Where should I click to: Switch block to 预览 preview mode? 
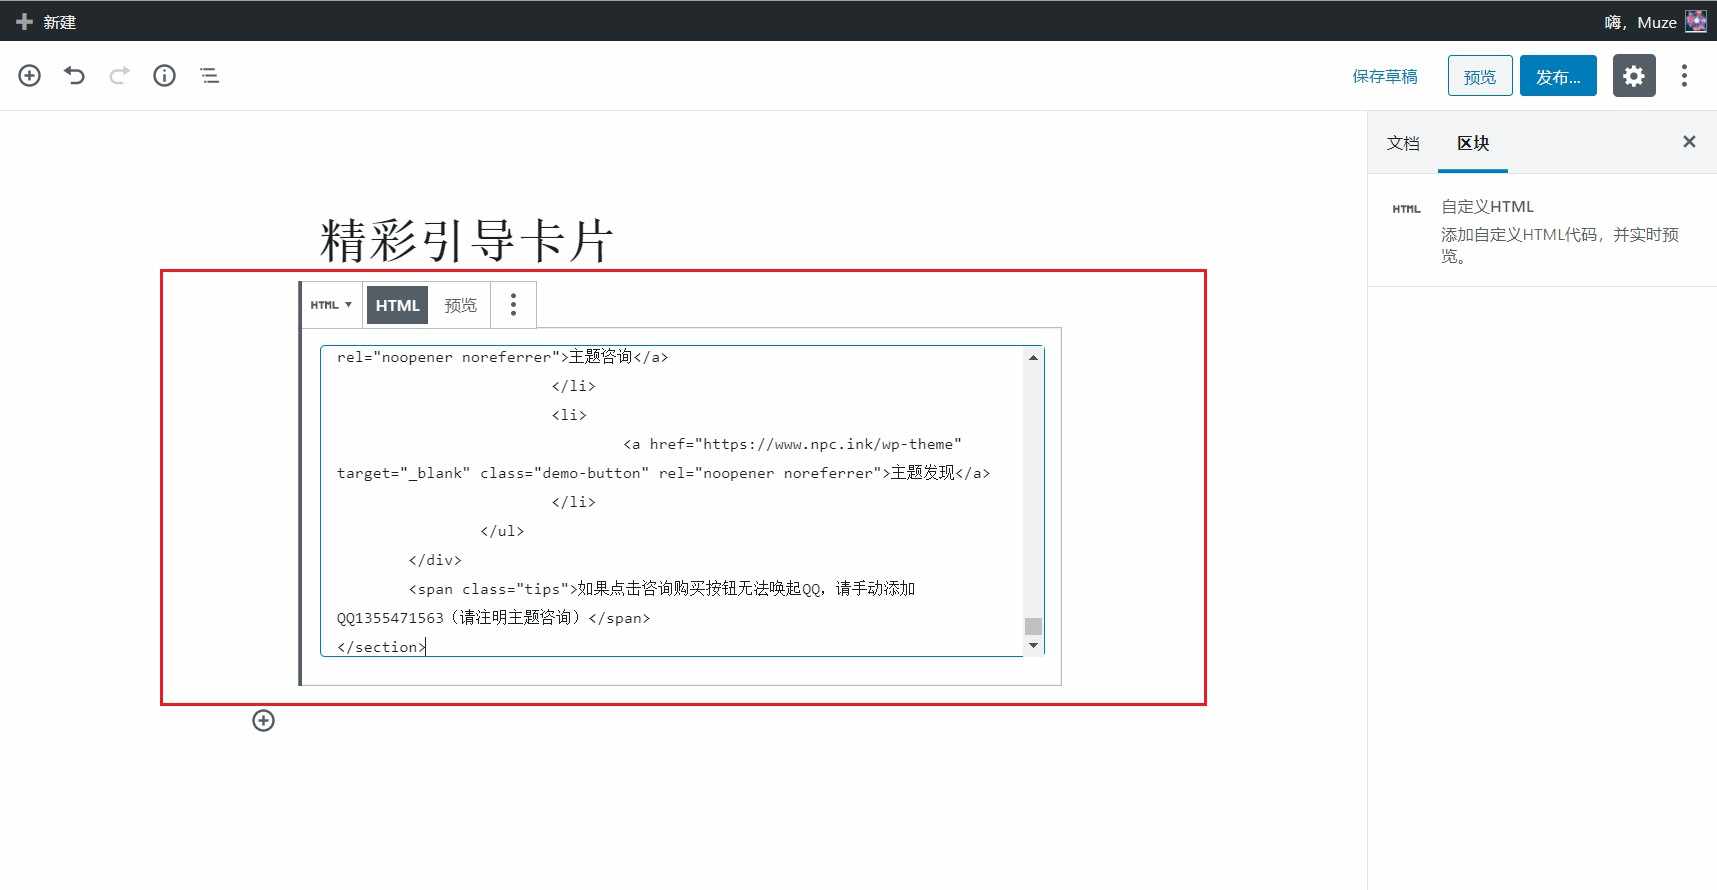[460, 305]
